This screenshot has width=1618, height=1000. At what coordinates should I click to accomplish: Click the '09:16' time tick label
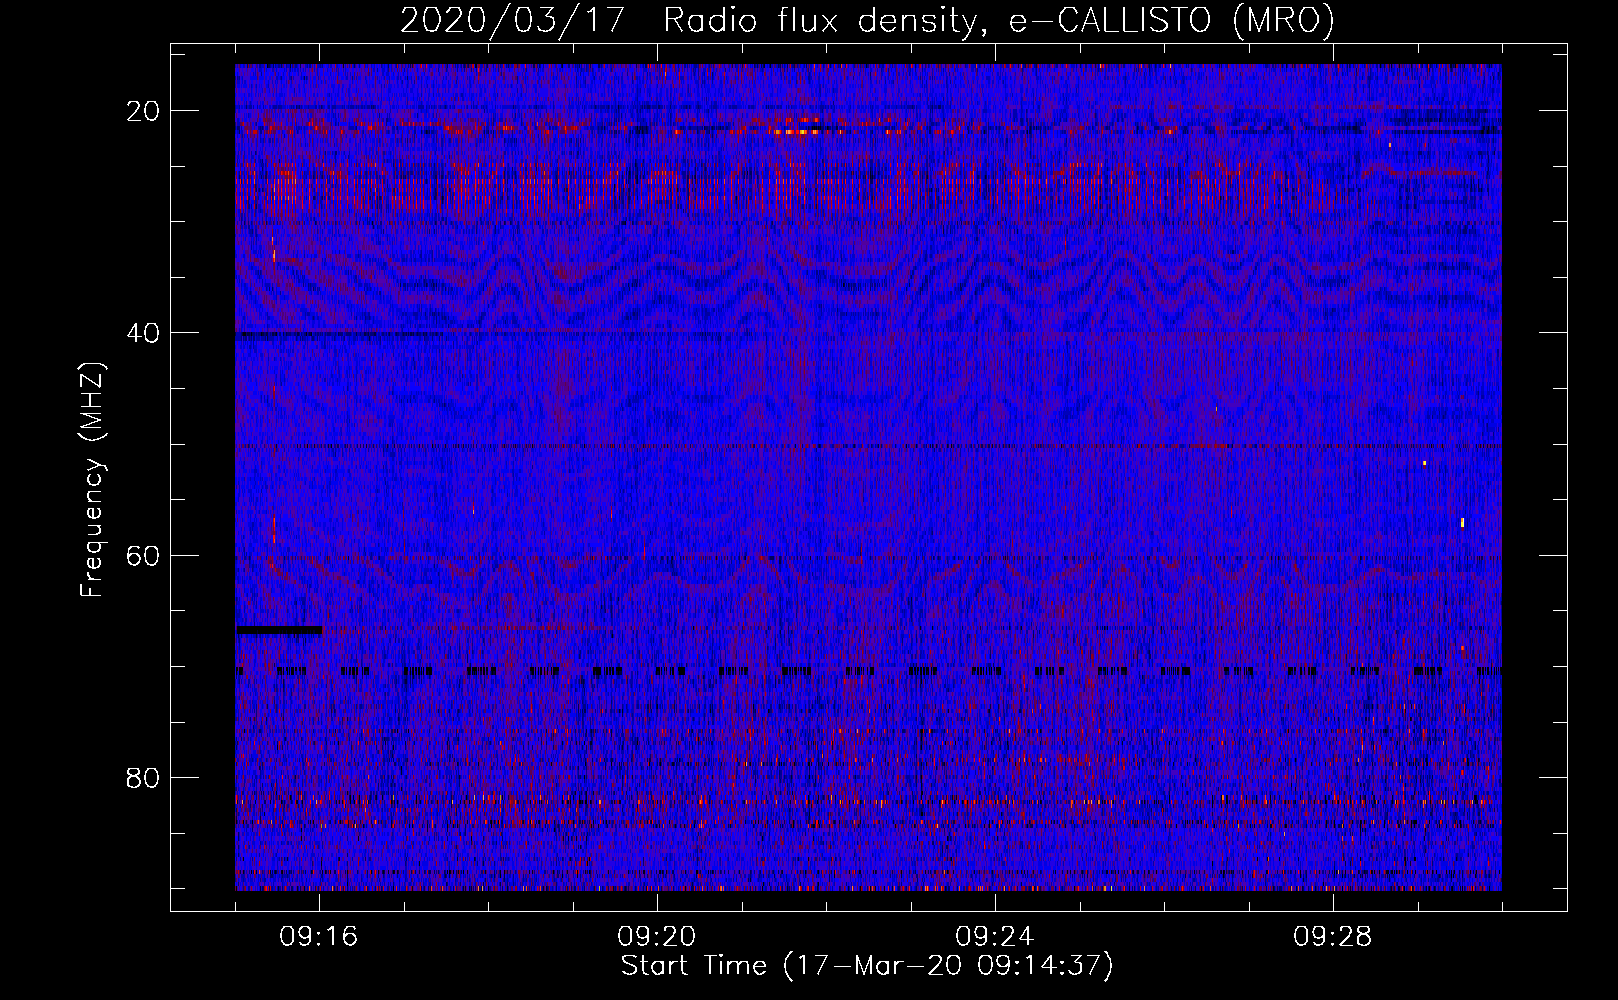(x=319, y=937)
